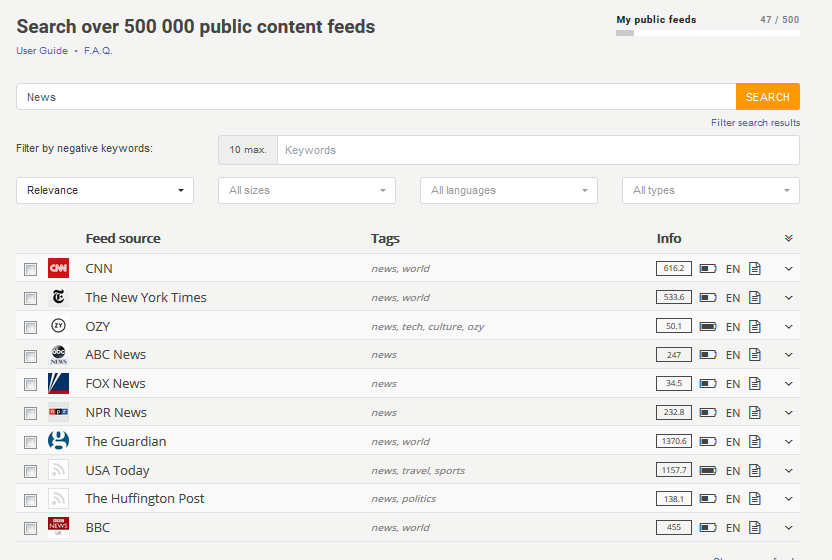Click the document icon in CNN row
Image resolution: width=832 pixels, height=560 pixels.
(755, 269)
